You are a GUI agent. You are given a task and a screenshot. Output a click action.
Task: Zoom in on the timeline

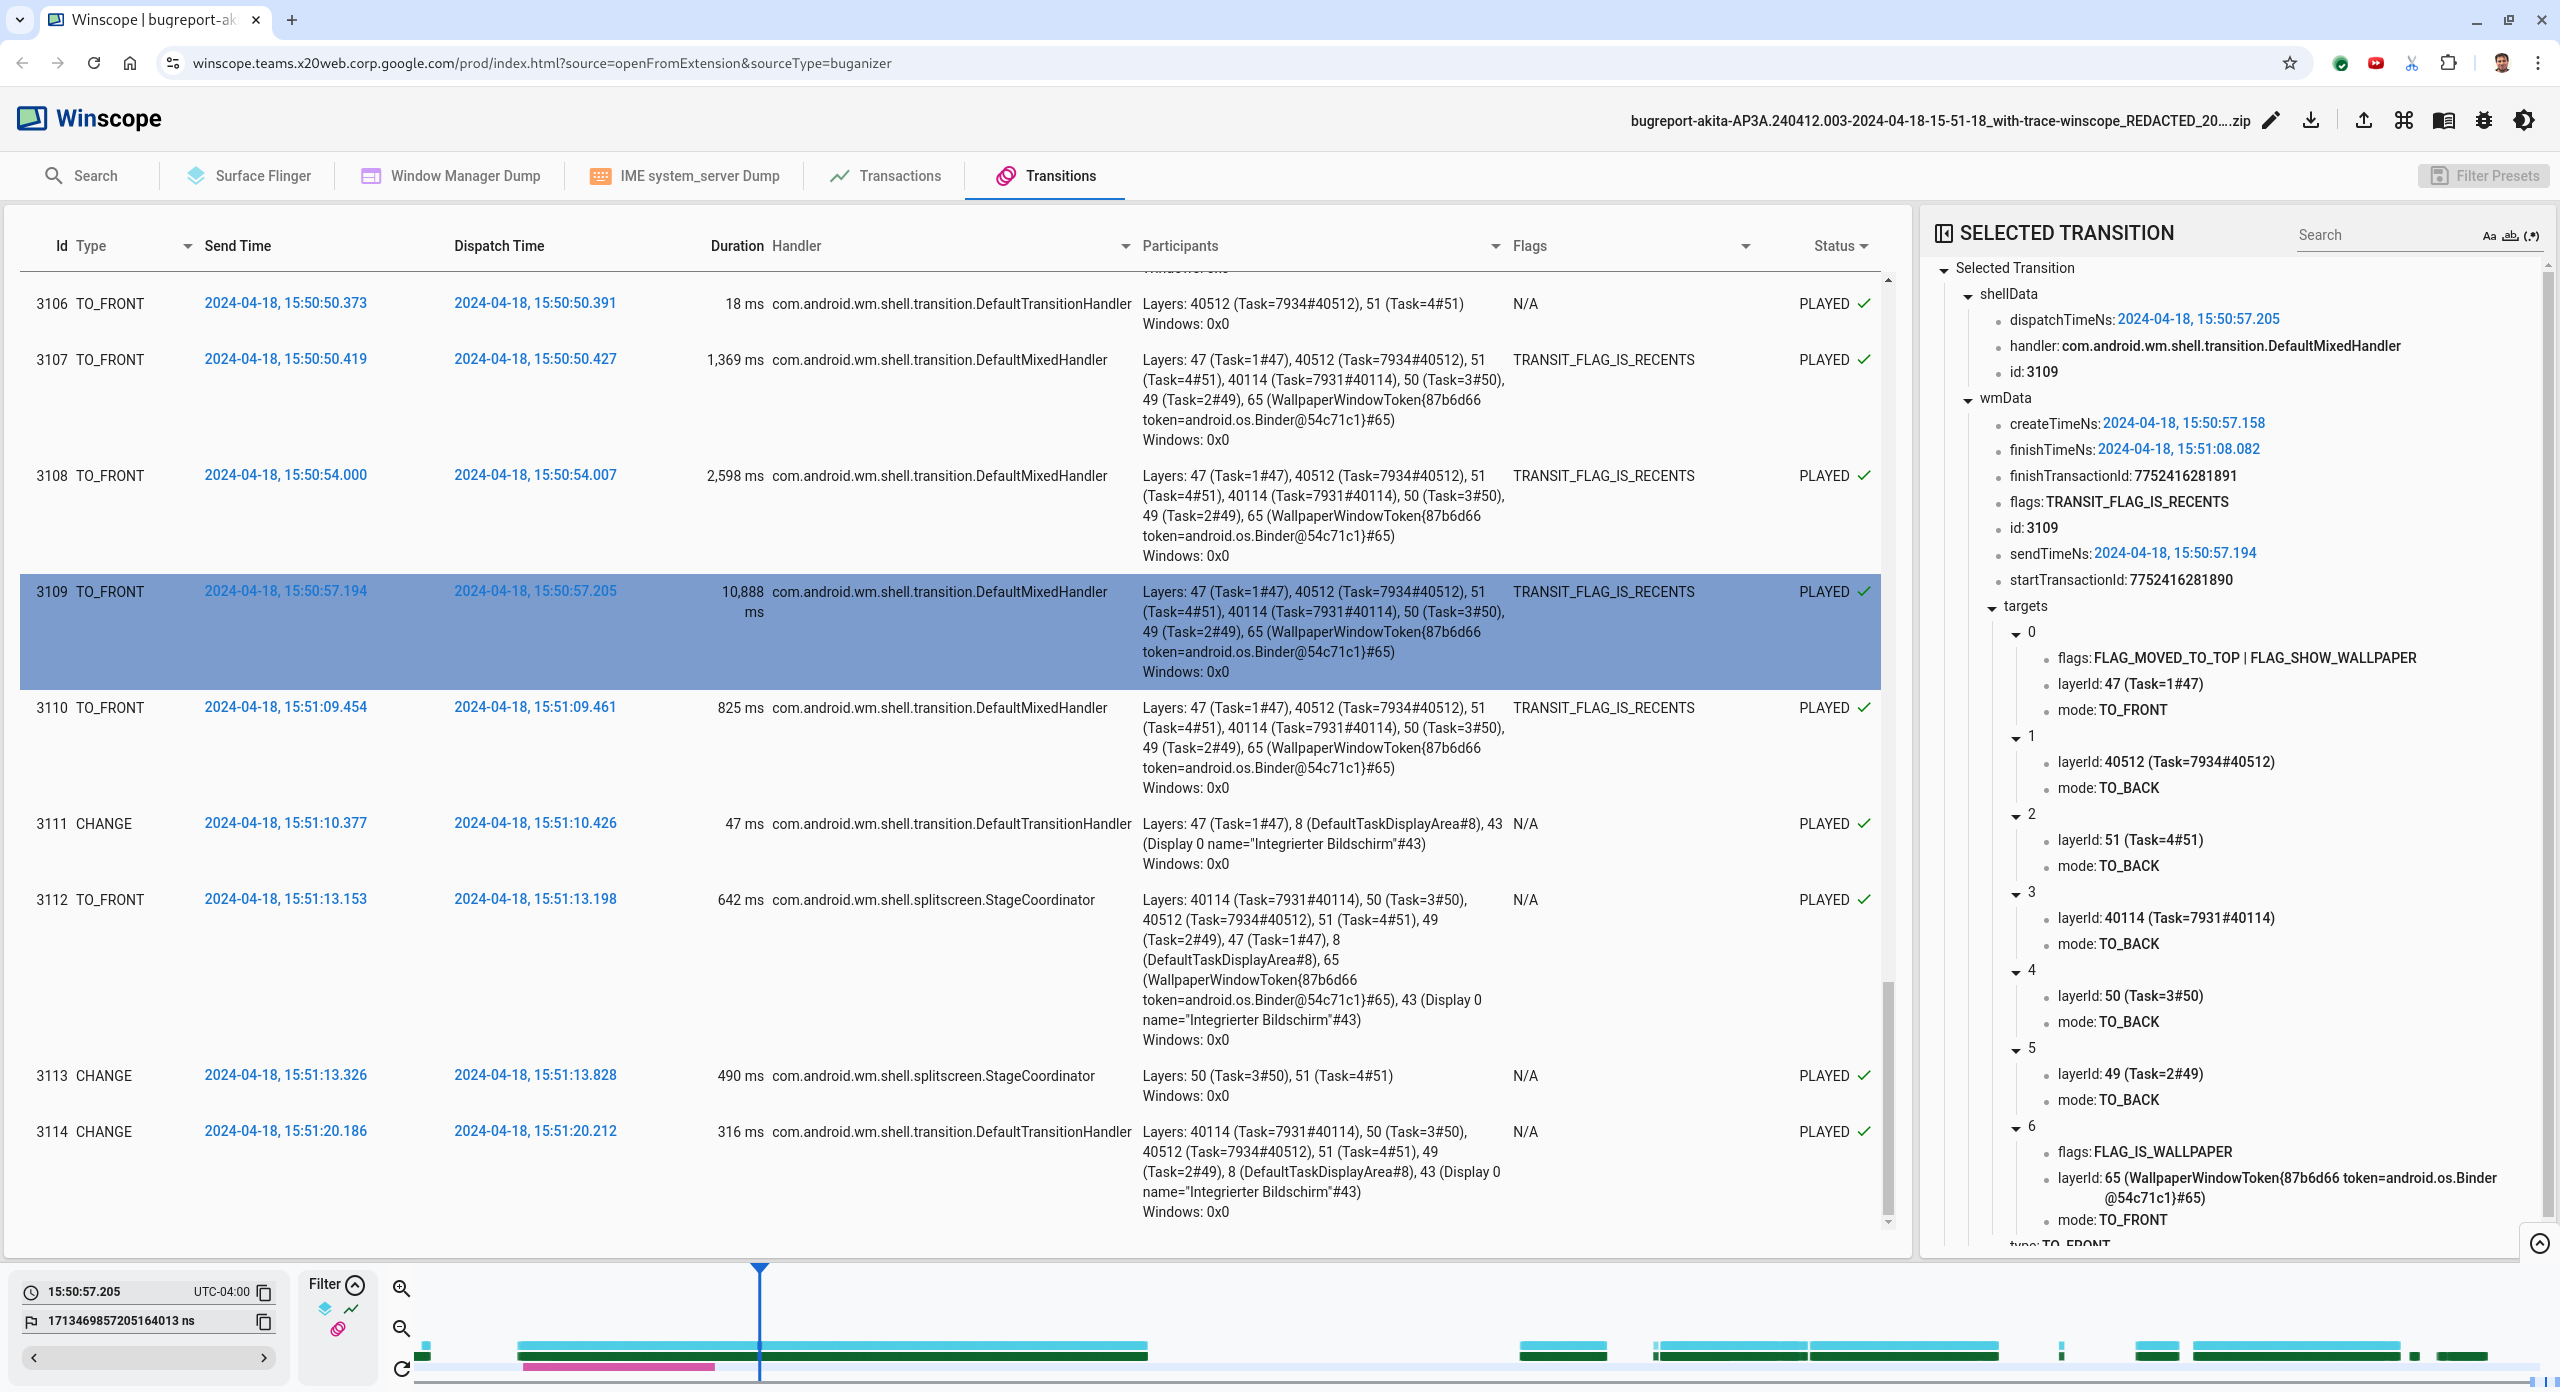[x=401, y=1288]
